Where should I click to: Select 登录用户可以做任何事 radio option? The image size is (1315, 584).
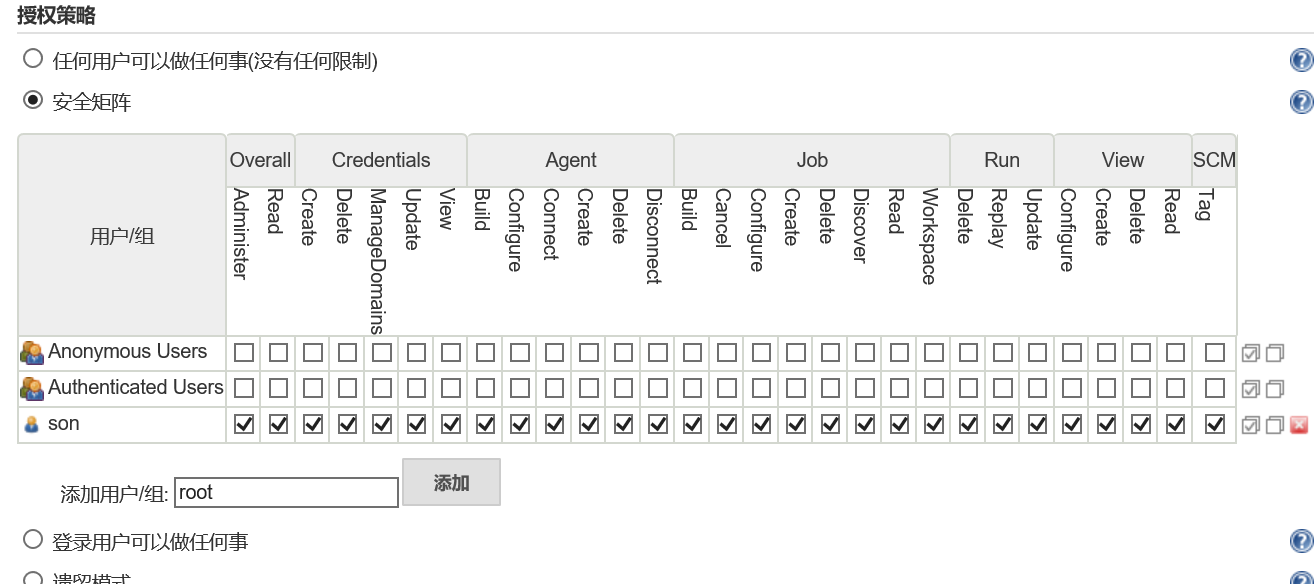click(33, 540)
